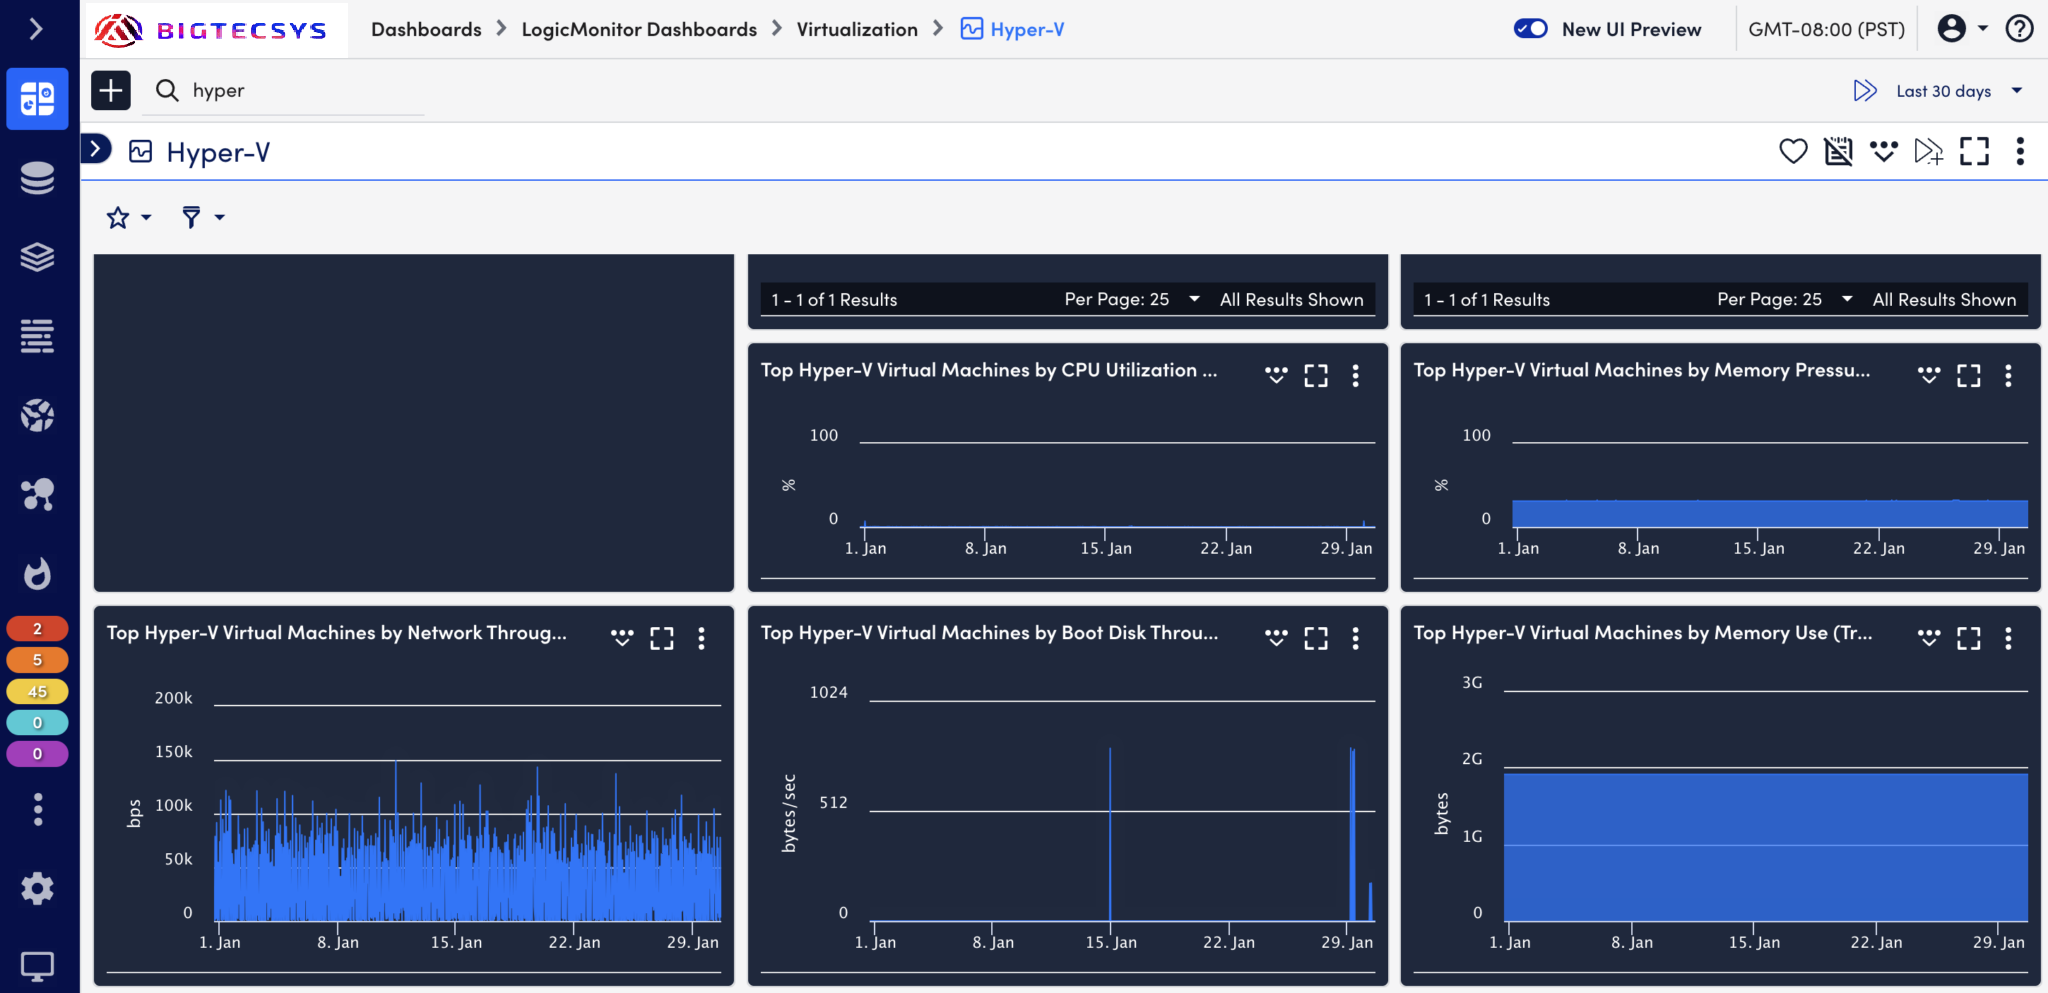This screenshot has width=2048, height=993.
Task: Maximize the Boot Disk Throughput widget
Action: pos(1316,638)
